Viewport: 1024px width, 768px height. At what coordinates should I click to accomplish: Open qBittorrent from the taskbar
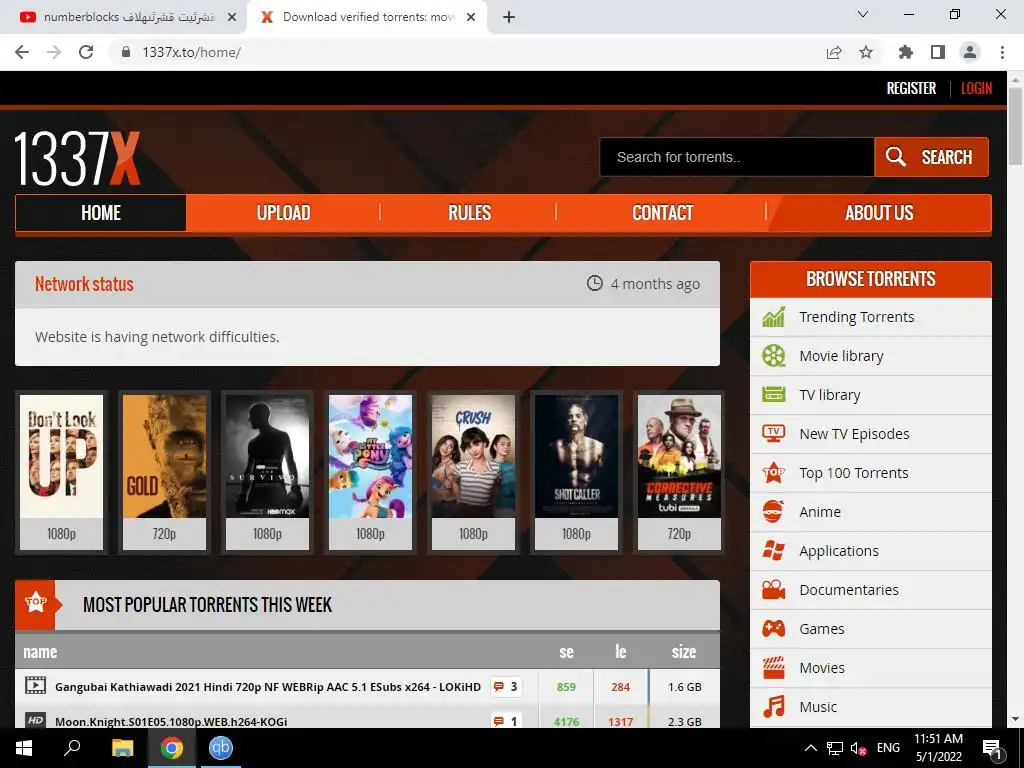click(221, 748)
